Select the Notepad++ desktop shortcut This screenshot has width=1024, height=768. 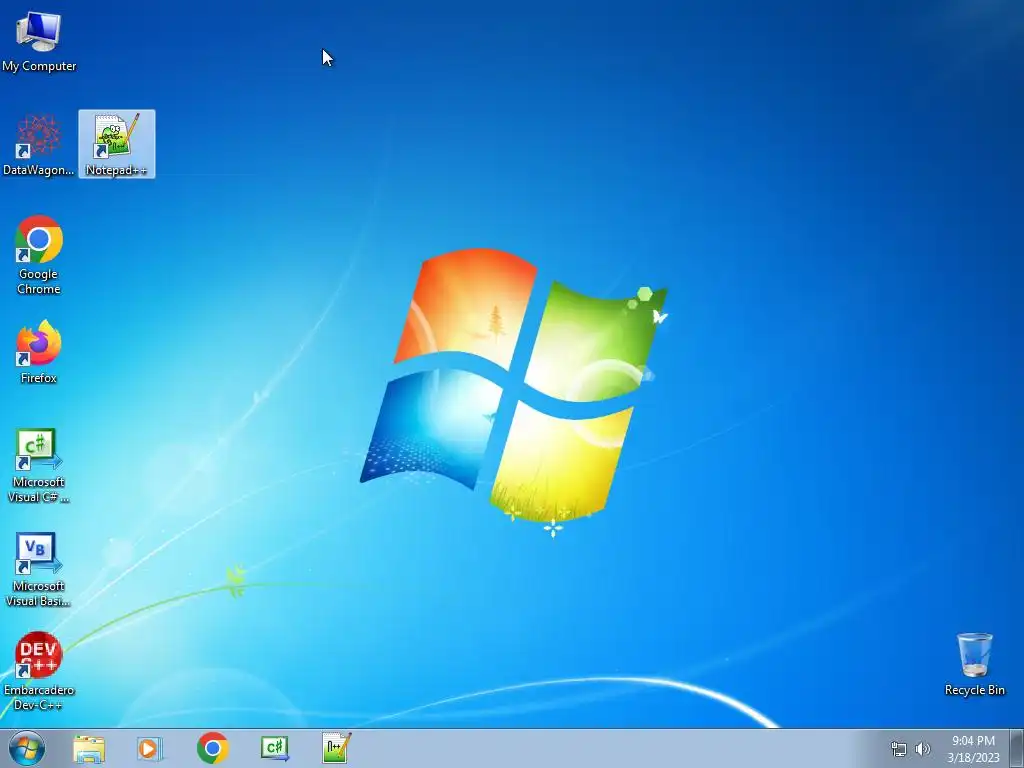[x=117, y=144]
